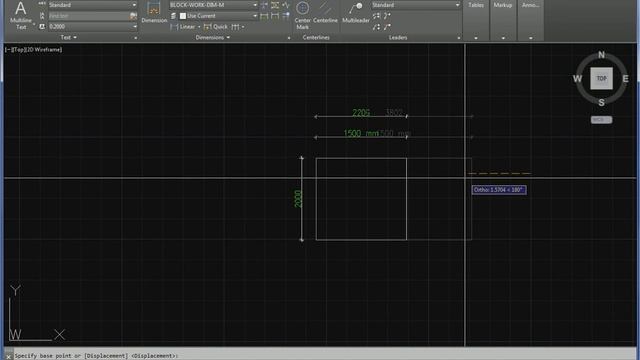Screen dimensions: 640x360
Task: Expand the Linear dimension type arrow
Action: (x=199, y=27)
